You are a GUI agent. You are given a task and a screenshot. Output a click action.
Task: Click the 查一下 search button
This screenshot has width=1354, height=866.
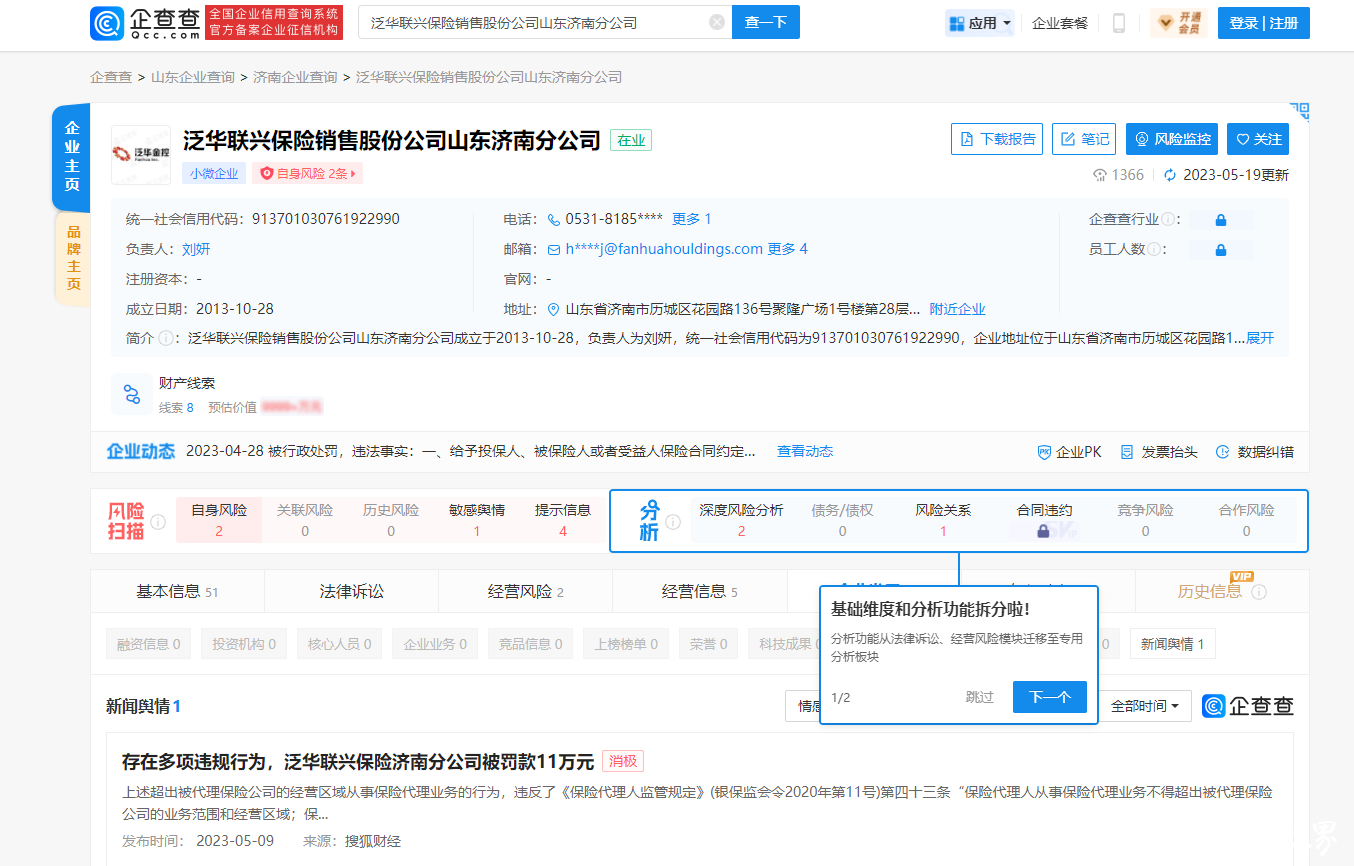pos(766,22)
